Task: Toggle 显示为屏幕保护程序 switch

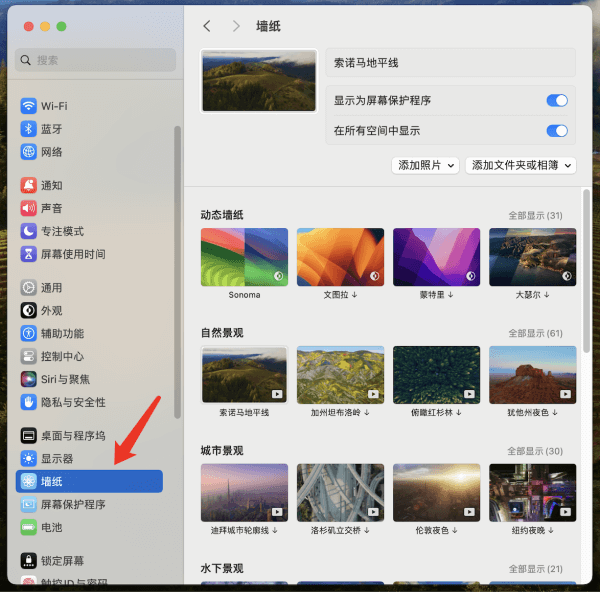Action: [557, 100]
